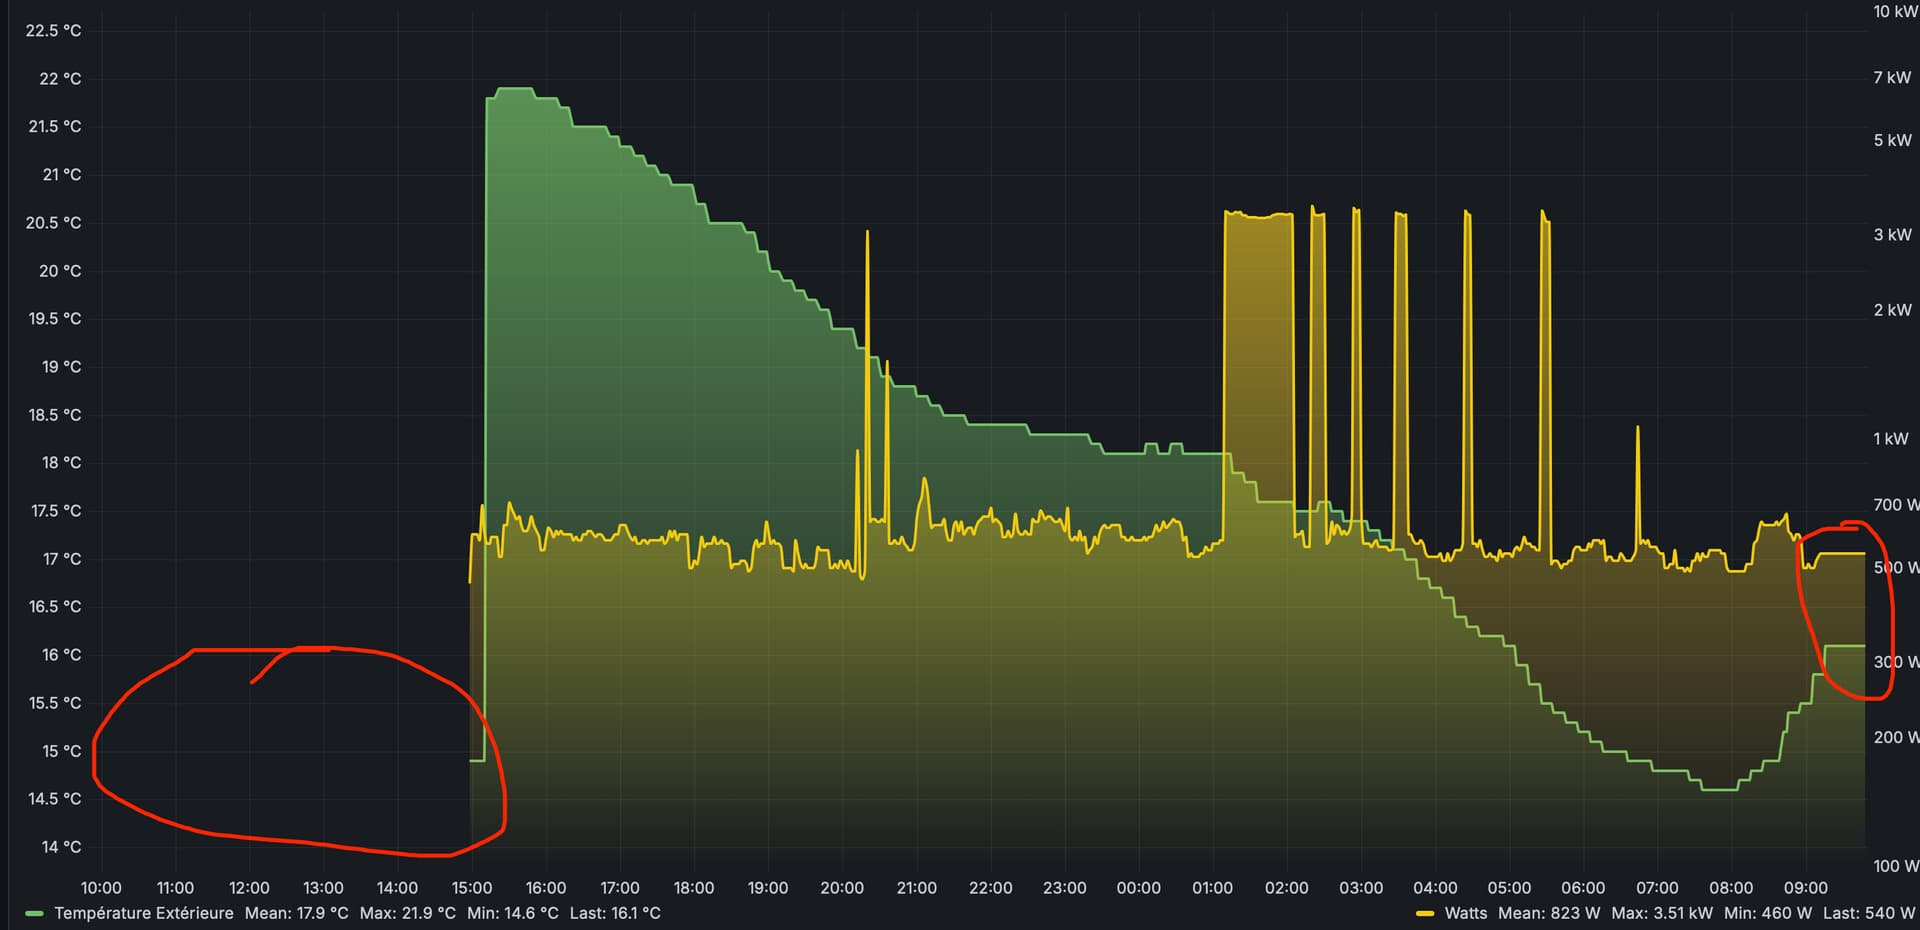The width and height of the screenshot is (1920, 930).
Task: Click the 2 kW right axis label
Action: pos(1892,311)
